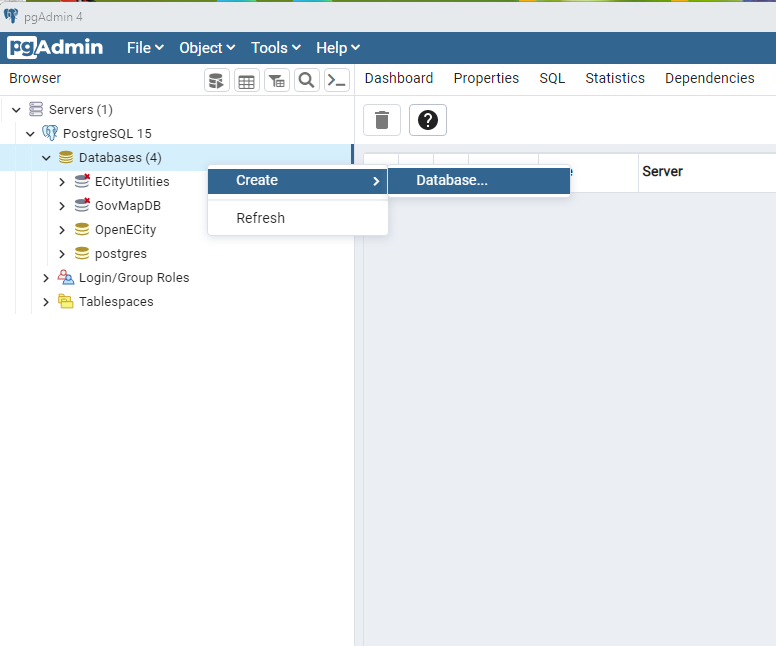Viewport: 776px width, 646px height.
Task: Select the GovMapDB database label
Action: click(x=128, y=205)
